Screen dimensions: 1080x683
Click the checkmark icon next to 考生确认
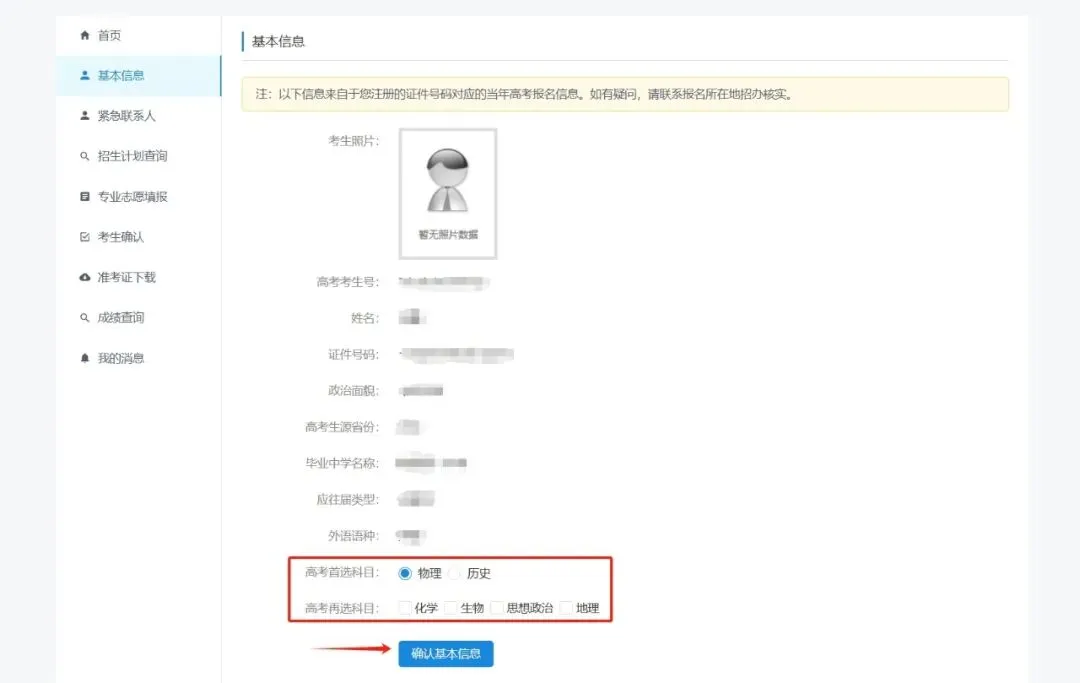[x=84, y=237]
